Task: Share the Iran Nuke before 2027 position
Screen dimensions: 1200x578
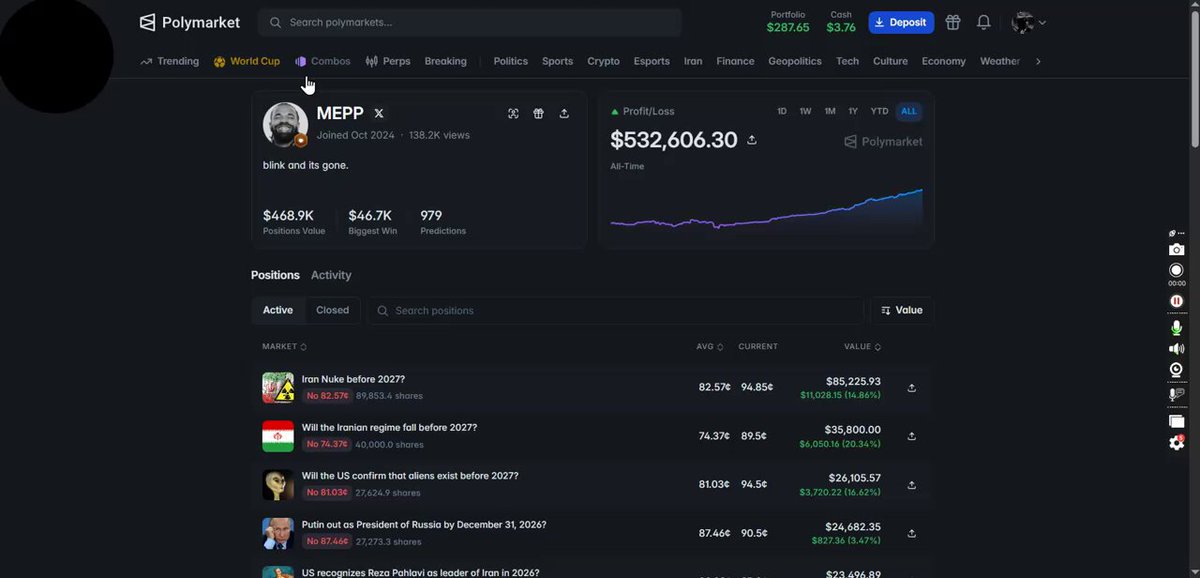Action: pyautogui.click(x=911, y=388)
